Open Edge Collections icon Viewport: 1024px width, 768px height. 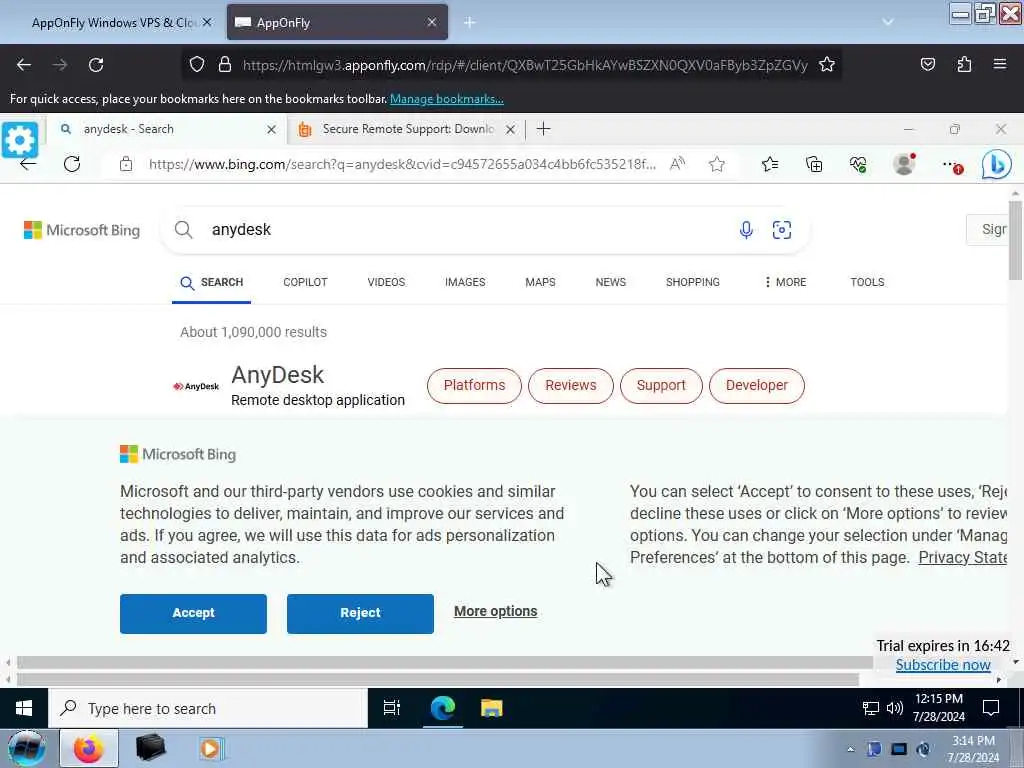pos(814,164)
